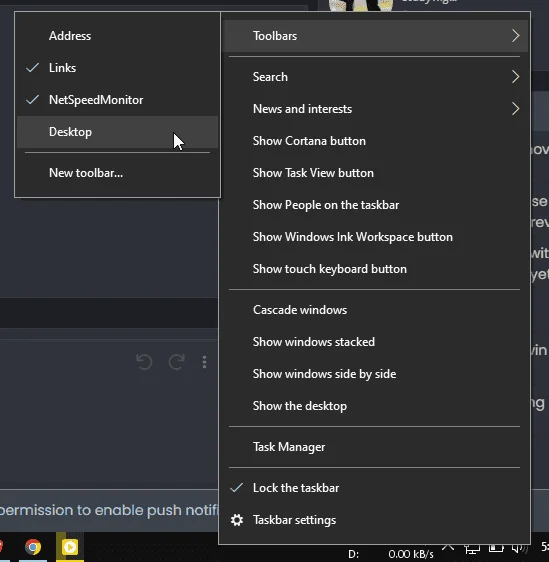Toggle Show touch keyboard button
Screen dimensions: 549x562
(x=374, y=269)
